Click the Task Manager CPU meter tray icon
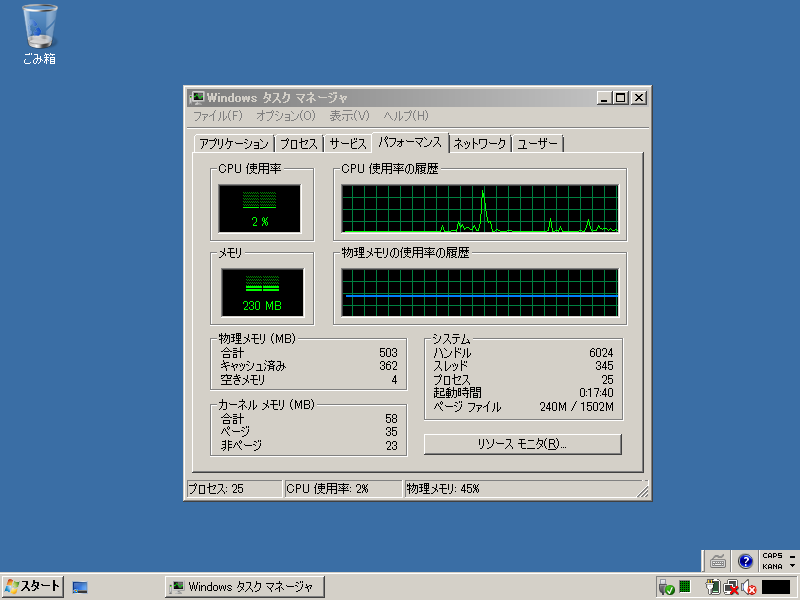Screen dimensions: 800x600 click(x=684, y=587)
